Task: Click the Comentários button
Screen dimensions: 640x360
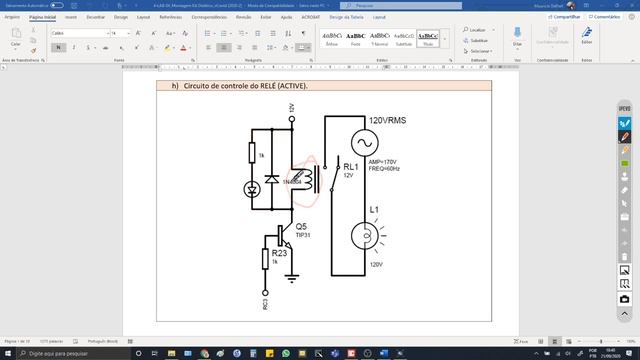Action: pyautogui.click(x=604, y=17)
